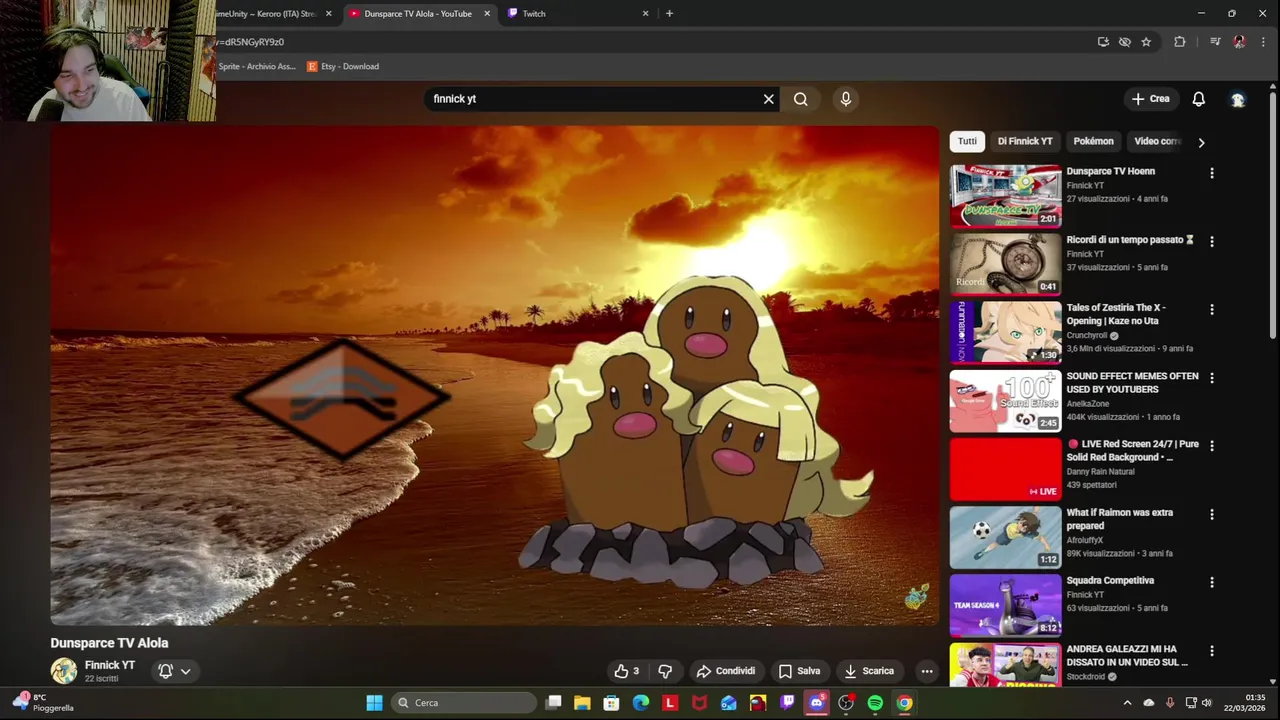This screenshot has height=720, width=1280.
Task: Open Sprite - Archivio bookmark
Action: tap(257, 66)
